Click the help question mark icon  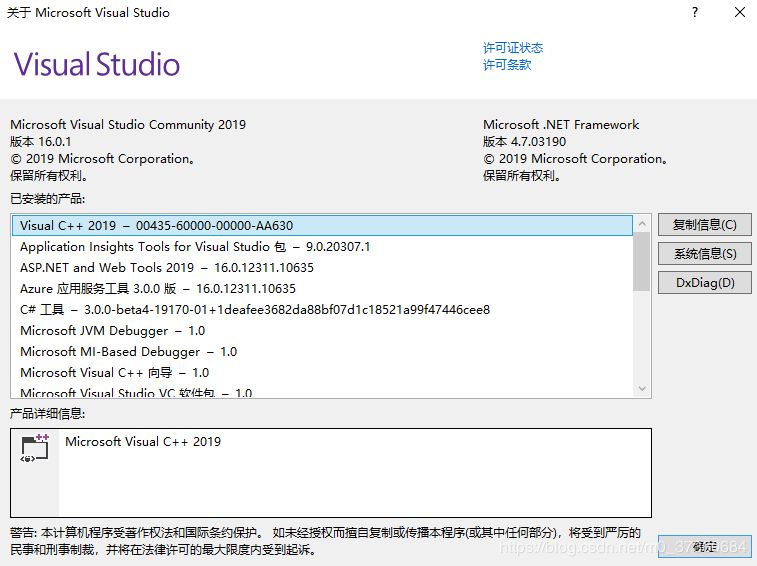click(x=694, y=13)
